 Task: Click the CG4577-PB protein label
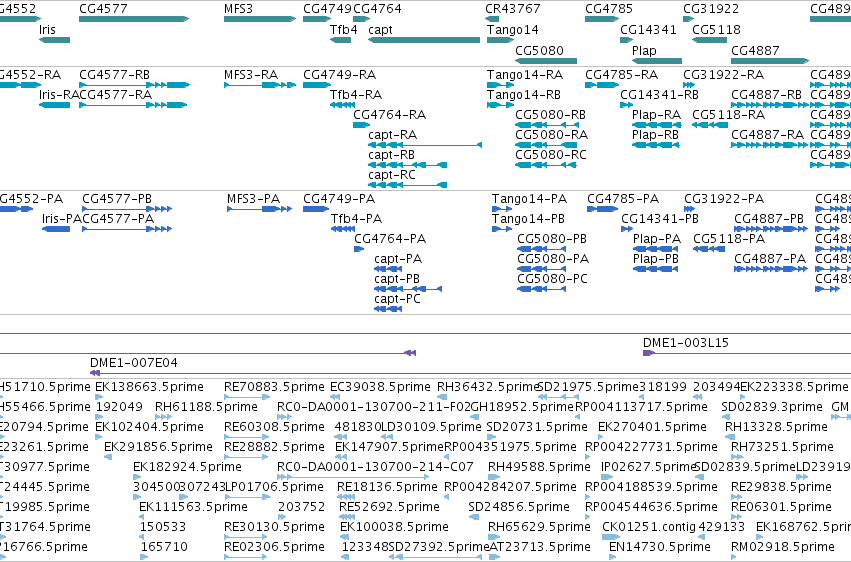(117, 199)
